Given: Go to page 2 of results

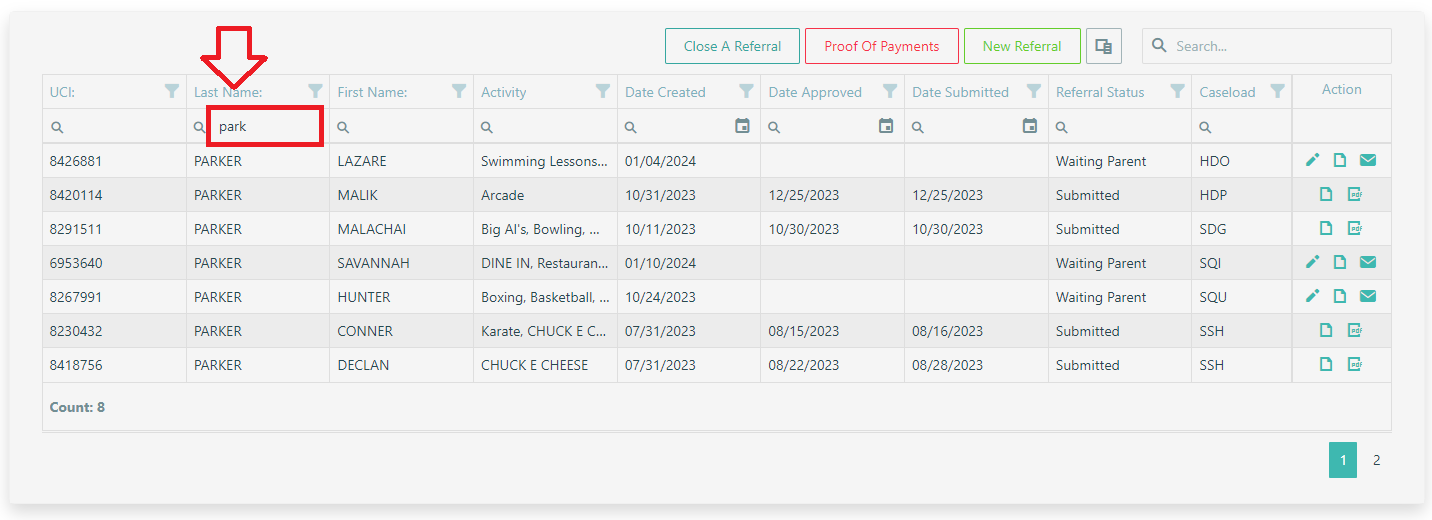Looking at the screenshot, I should (1376, 460).
